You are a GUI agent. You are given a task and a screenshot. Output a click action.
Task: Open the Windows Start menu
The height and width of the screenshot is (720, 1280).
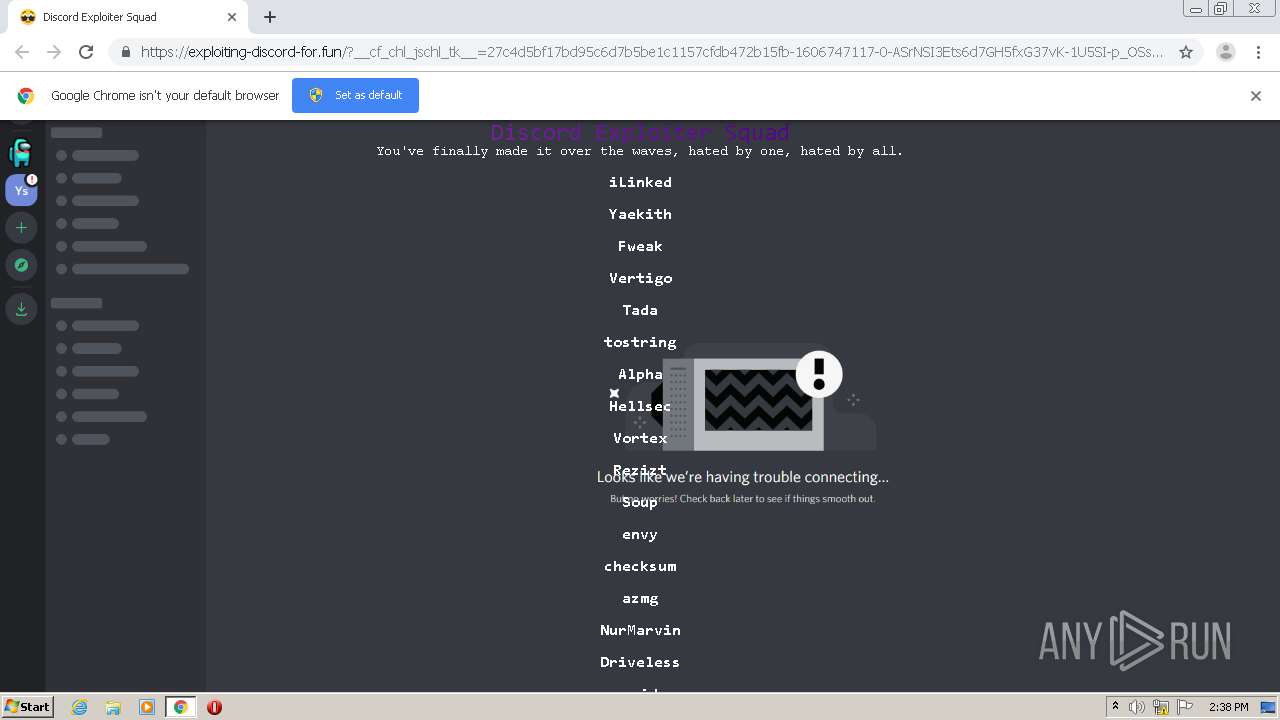27,707
